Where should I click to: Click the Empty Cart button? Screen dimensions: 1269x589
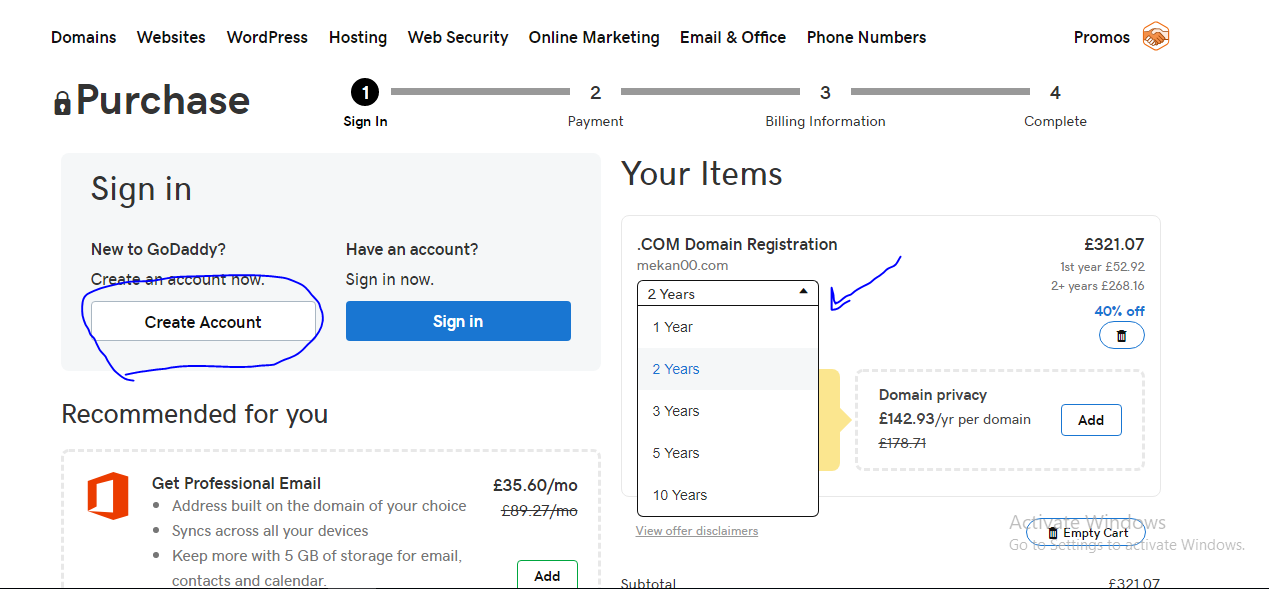[1086, 533]
